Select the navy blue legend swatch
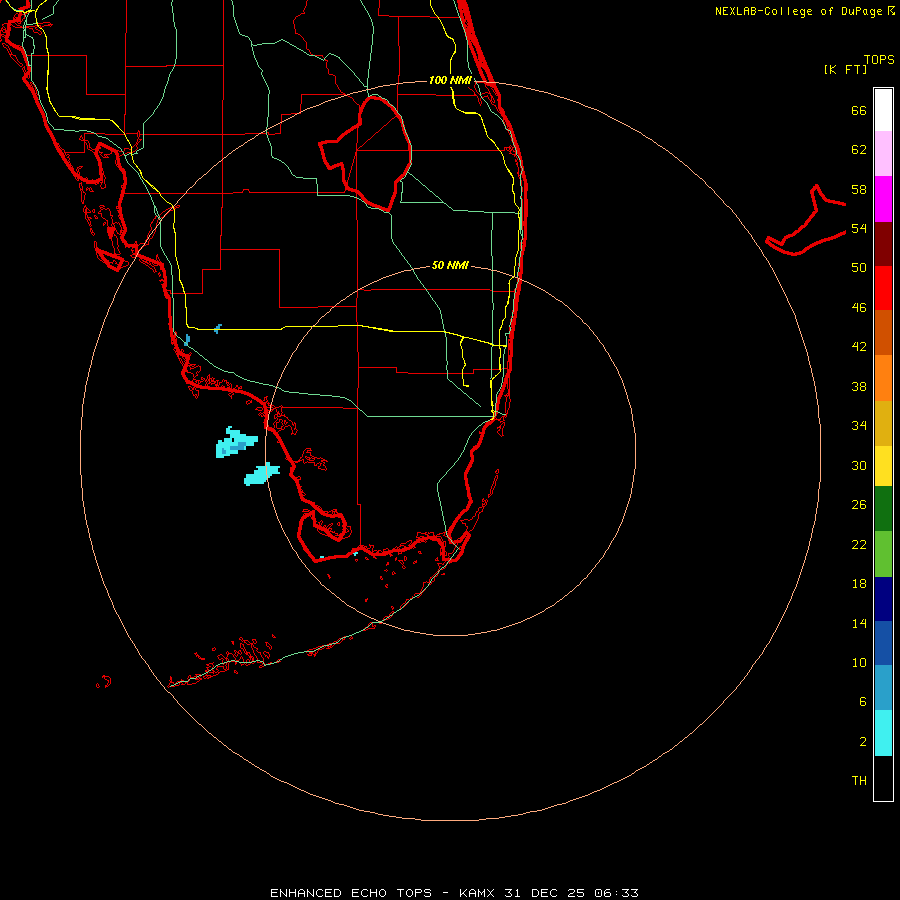 [883, 599]
